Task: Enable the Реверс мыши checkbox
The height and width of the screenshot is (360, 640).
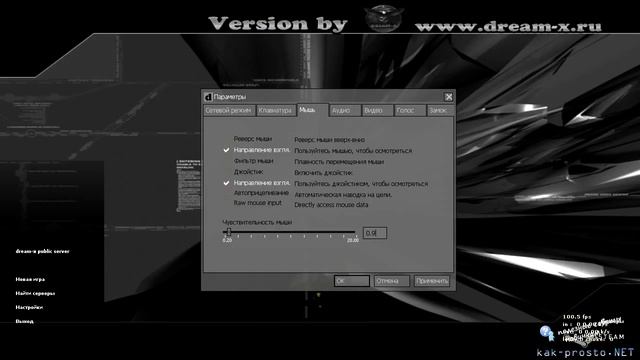Action: click(x=227, y=139)
